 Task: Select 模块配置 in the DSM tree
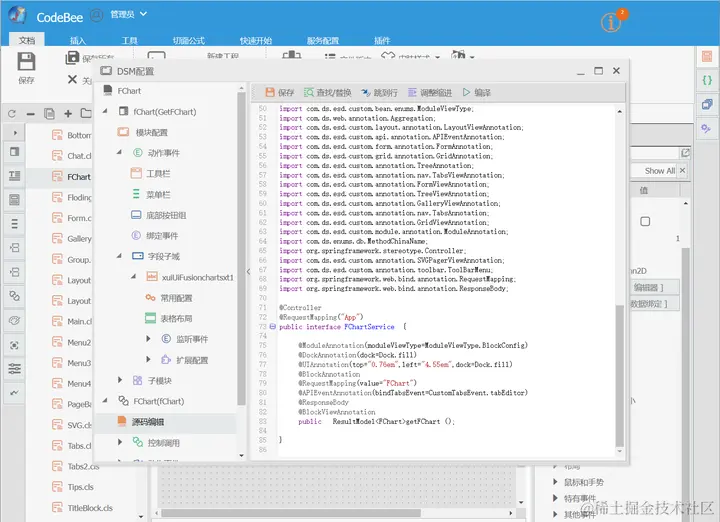(x=152, y=132)
